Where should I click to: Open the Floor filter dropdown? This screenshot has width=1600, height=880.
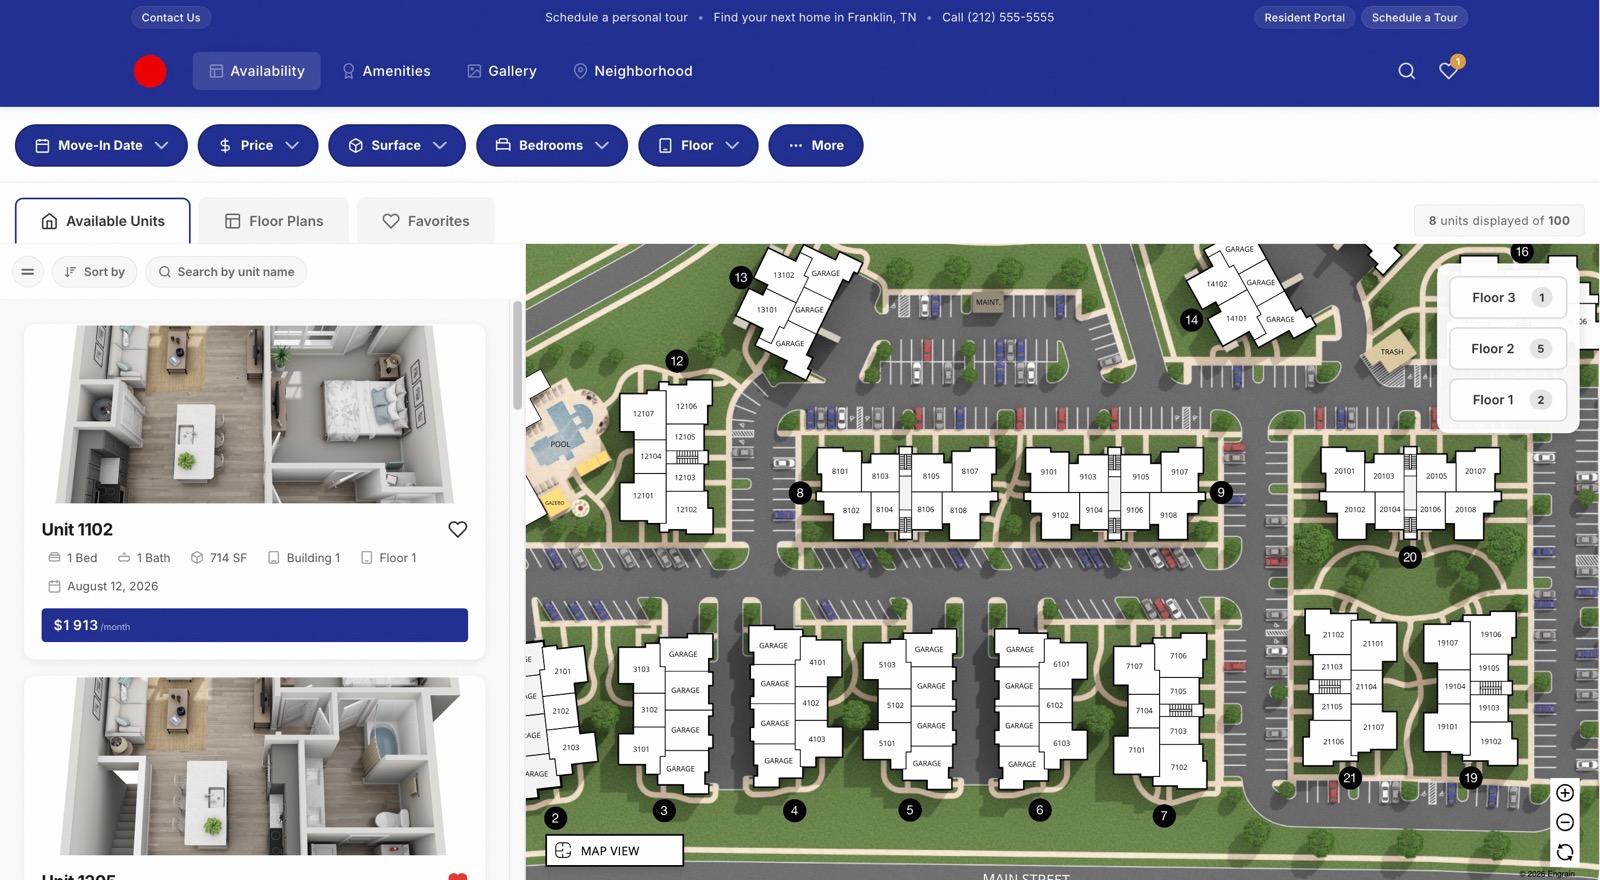[x=698, y=145]
